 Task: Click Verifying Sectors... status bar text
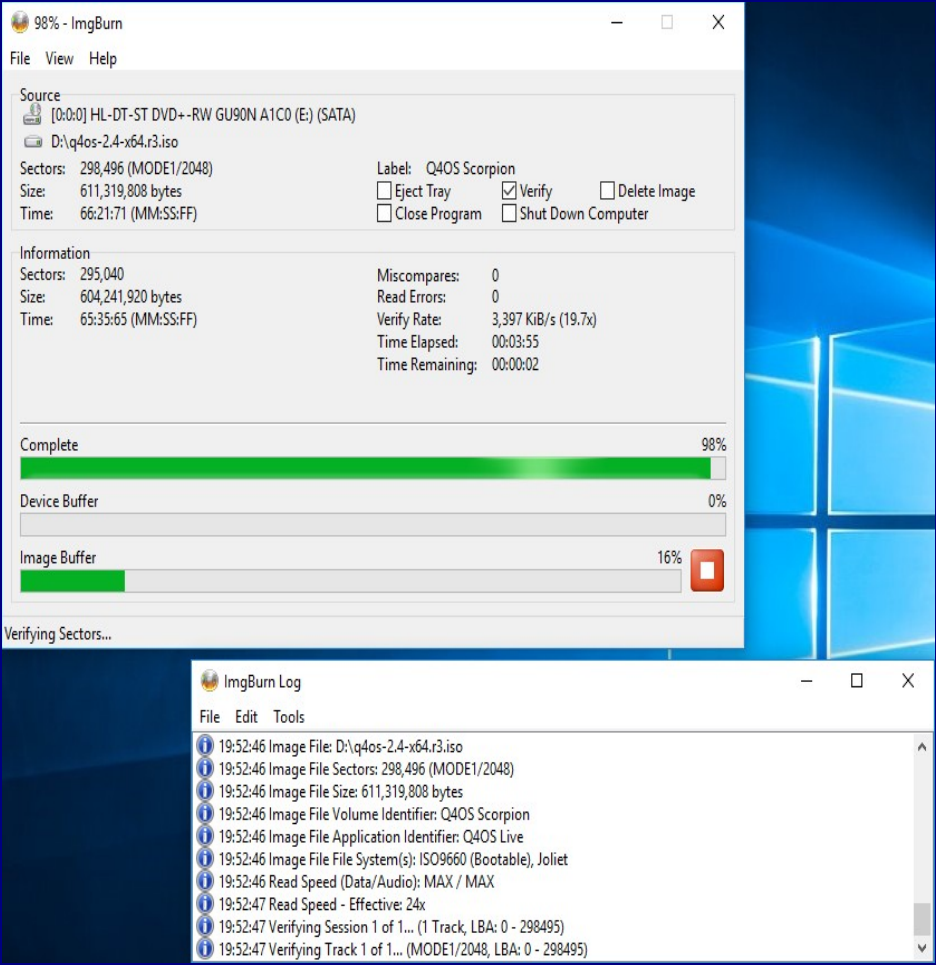58,634
